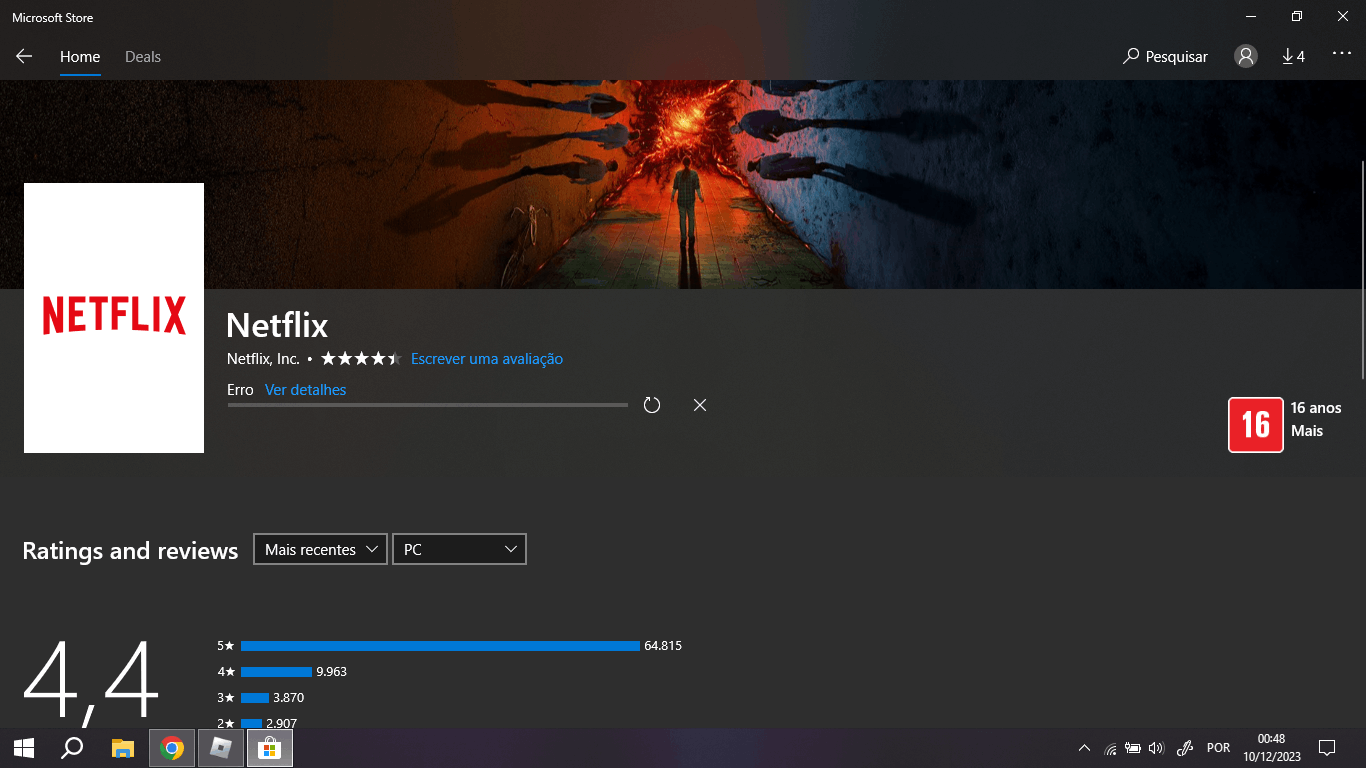This screenshot has width=1366, height=768.
Task: Open the Home tab
Action: (x=80, y=57)
